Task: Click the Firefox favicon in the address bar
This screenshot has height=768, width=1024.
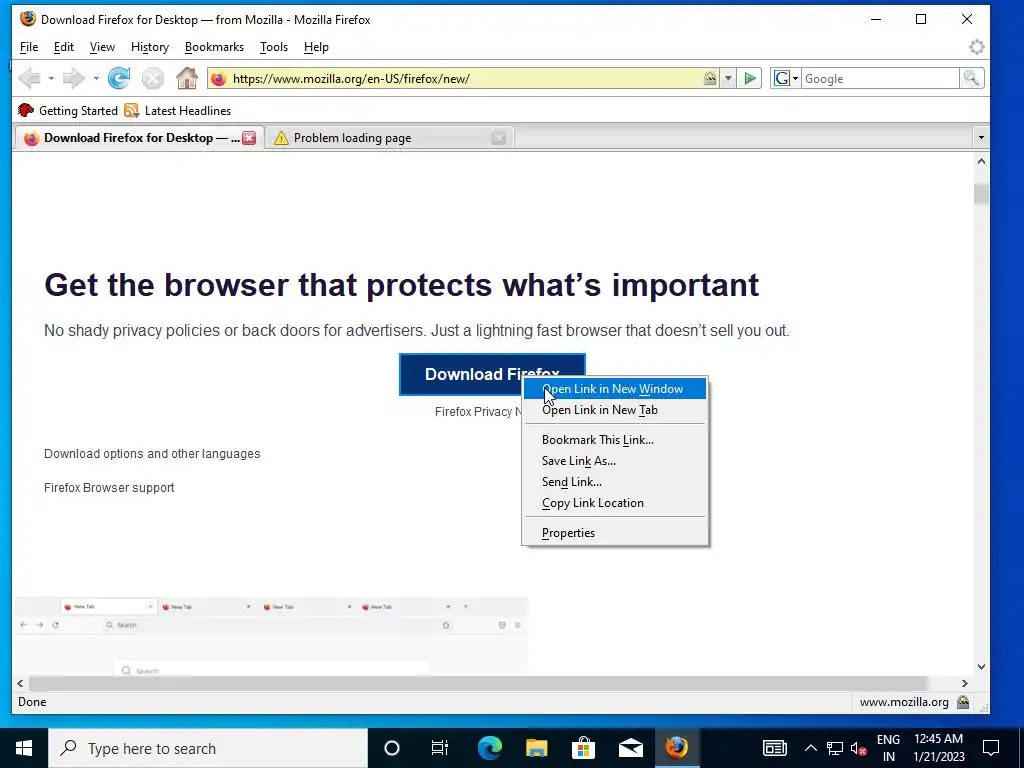Action: click(219, 78)
